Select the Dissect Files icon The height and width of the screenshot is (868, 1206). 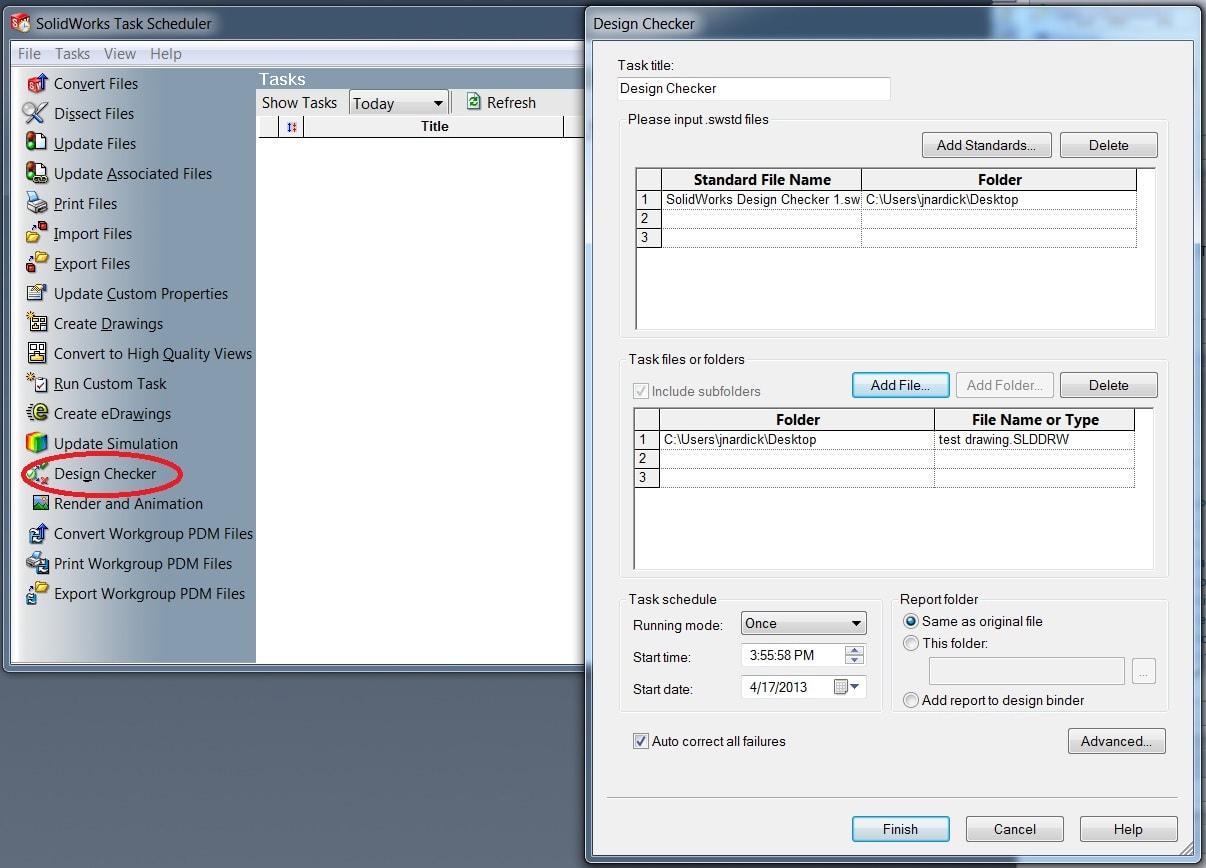pos(37,114)
